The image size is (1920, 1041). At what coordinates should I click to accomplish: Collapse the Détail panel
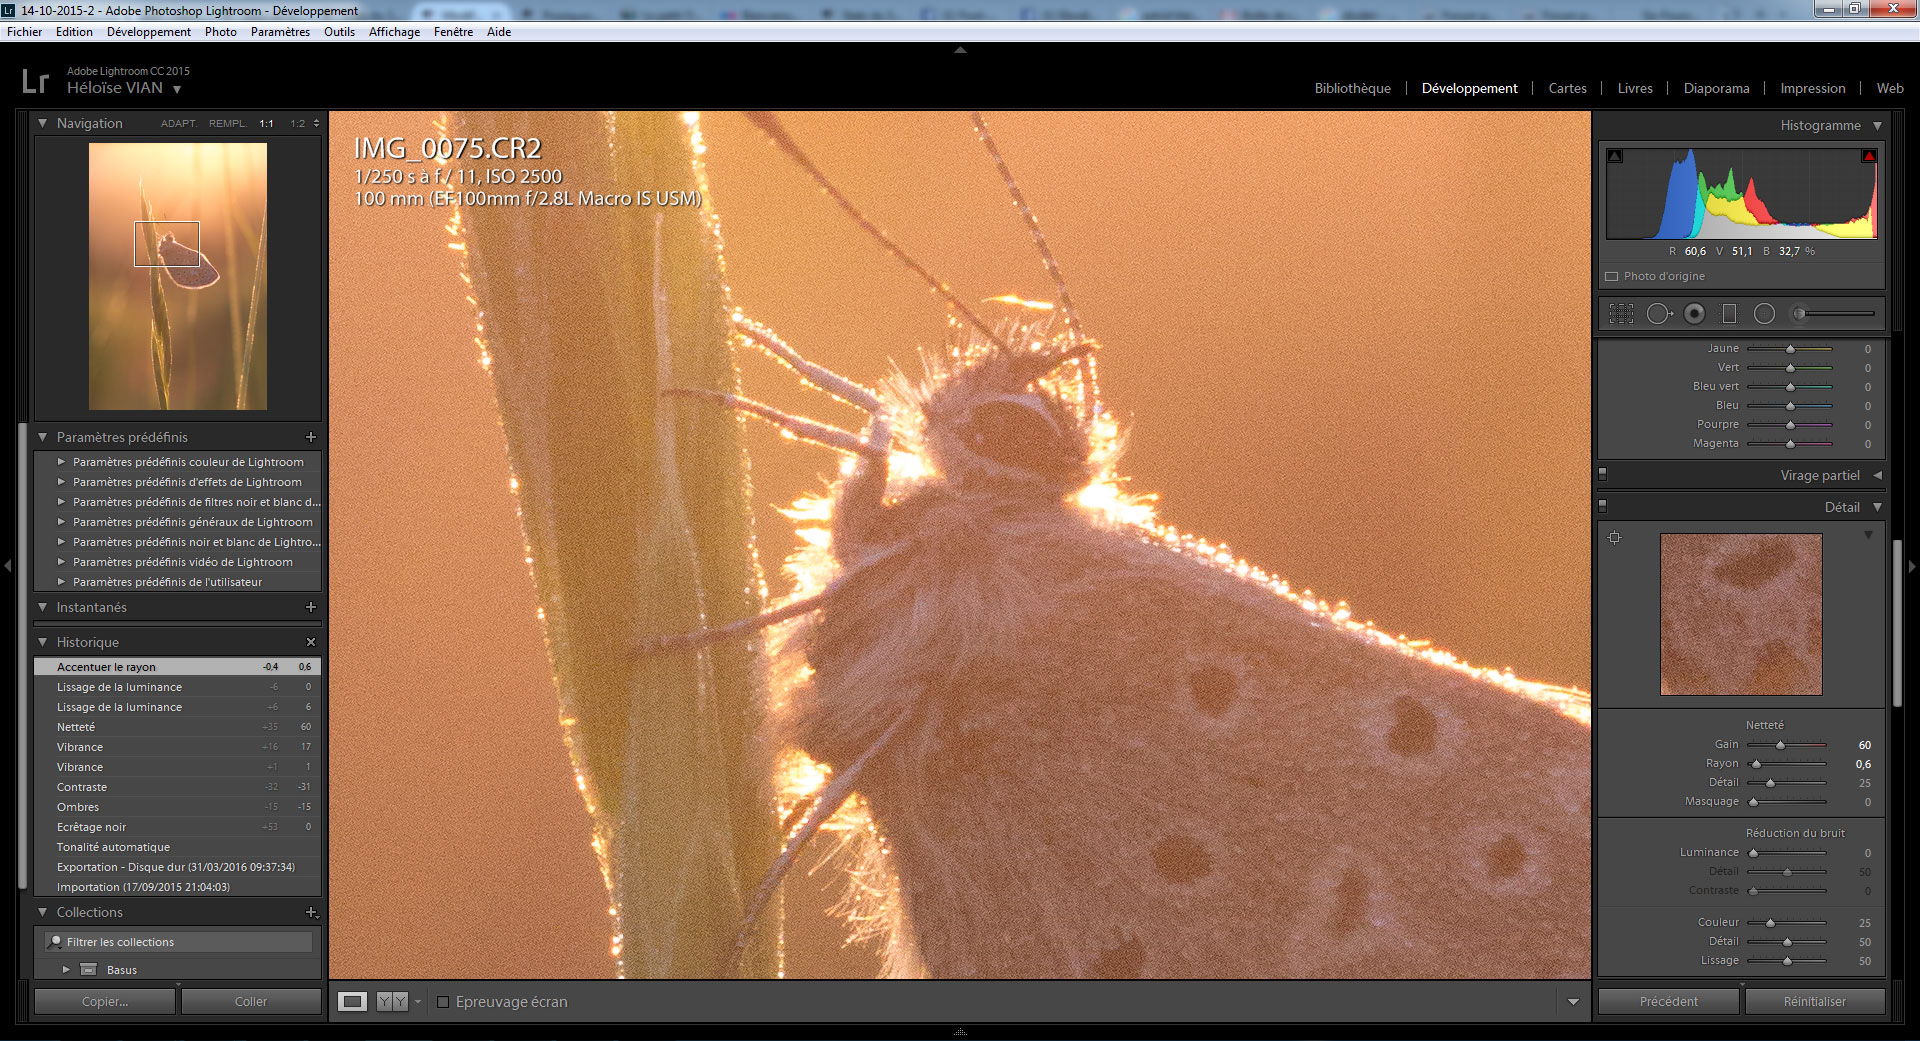pos(1877,507)
